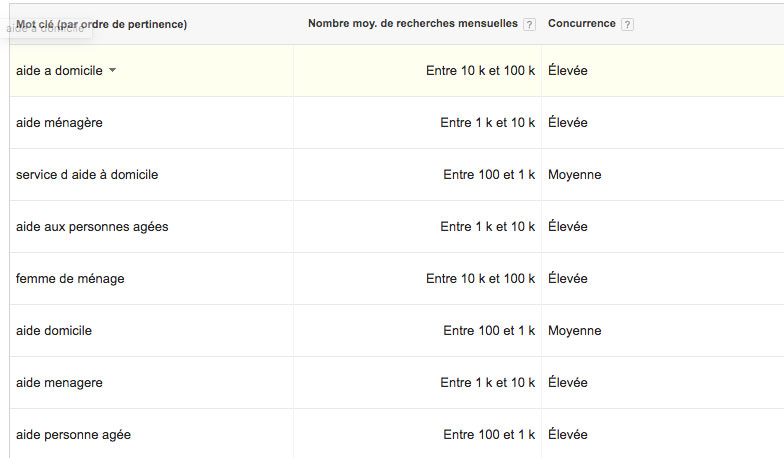The width and height of the screenshot is (784, 458).
Task: Sort by Concurrence column header
Action: 582,24
